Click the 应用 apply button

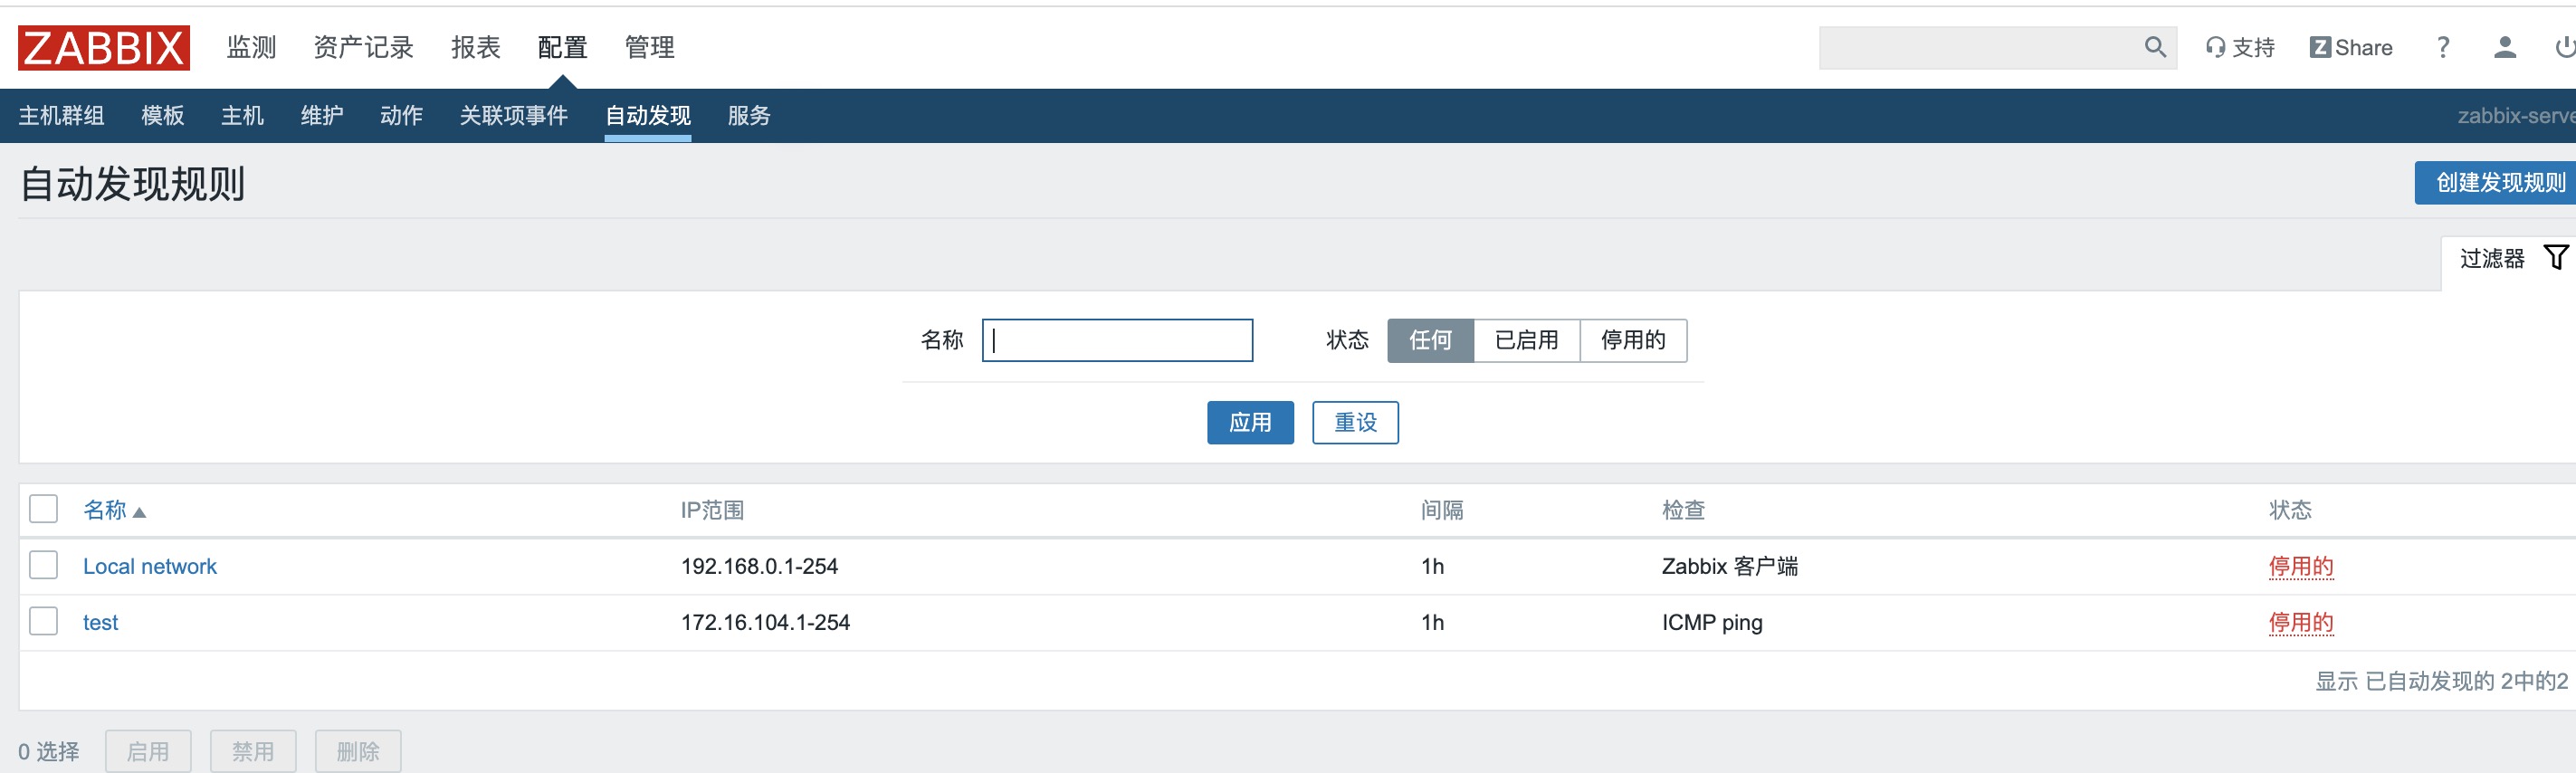(1250, 423)
